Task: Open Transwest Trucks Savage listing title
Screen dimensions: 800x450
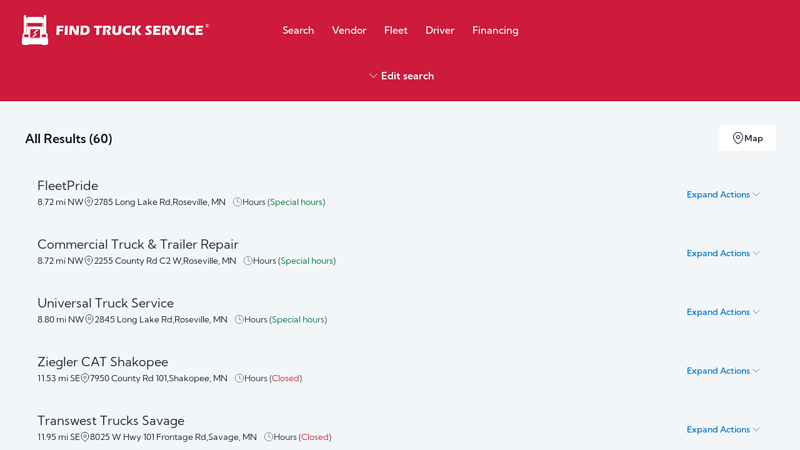Action: point(110,420)
